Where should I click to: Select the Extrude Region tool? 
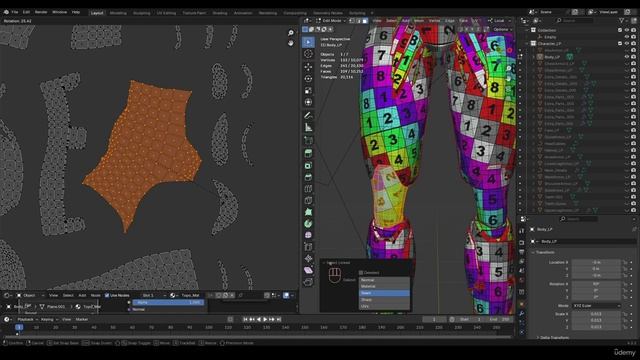coord(309,153)
